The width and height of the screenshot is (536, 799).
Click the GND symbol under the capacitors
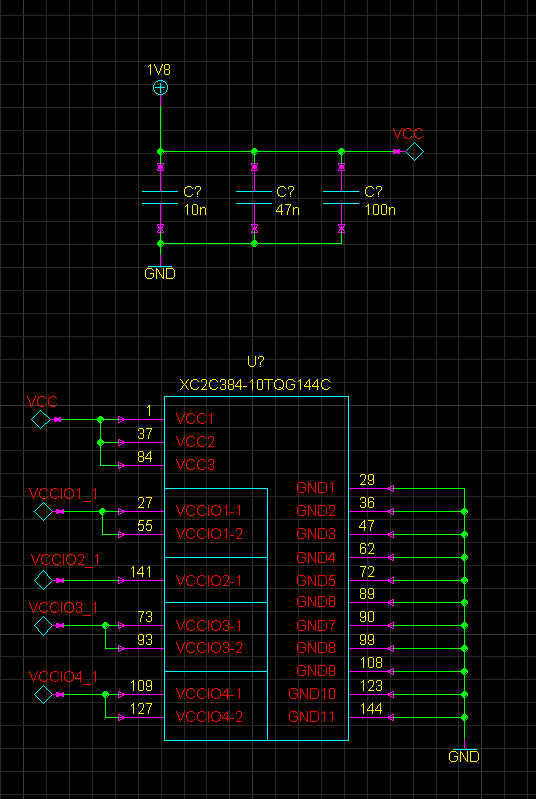(x=160, y=270)
